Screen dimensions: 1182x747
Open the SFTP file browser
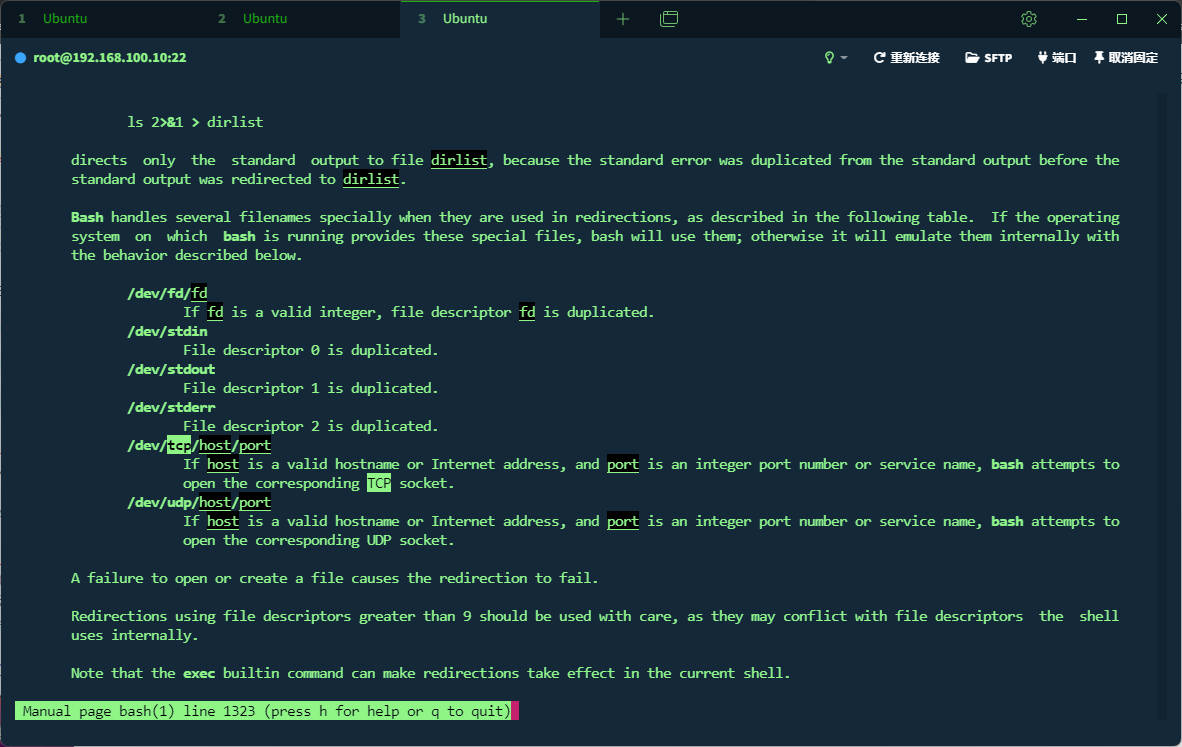(x=988, y=58)
